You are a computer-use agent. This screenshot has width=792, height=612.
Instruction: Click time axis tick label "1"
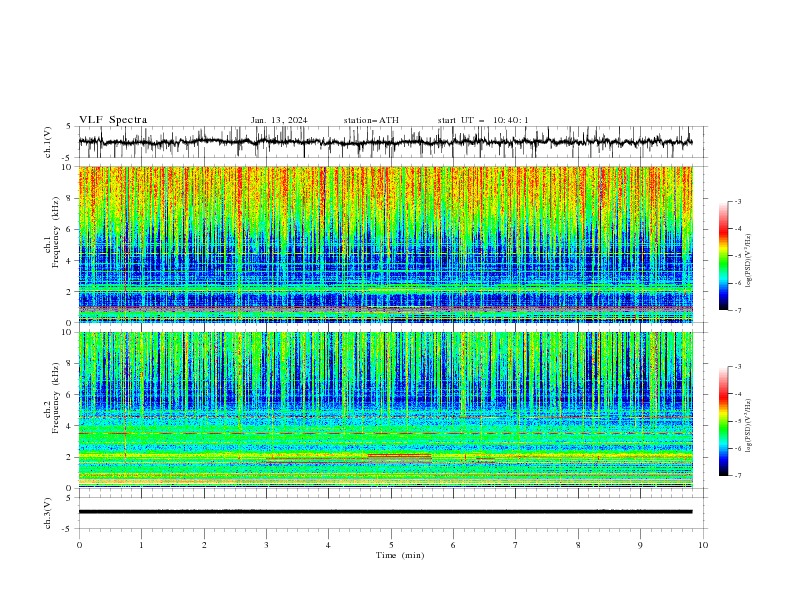point(141,545)
